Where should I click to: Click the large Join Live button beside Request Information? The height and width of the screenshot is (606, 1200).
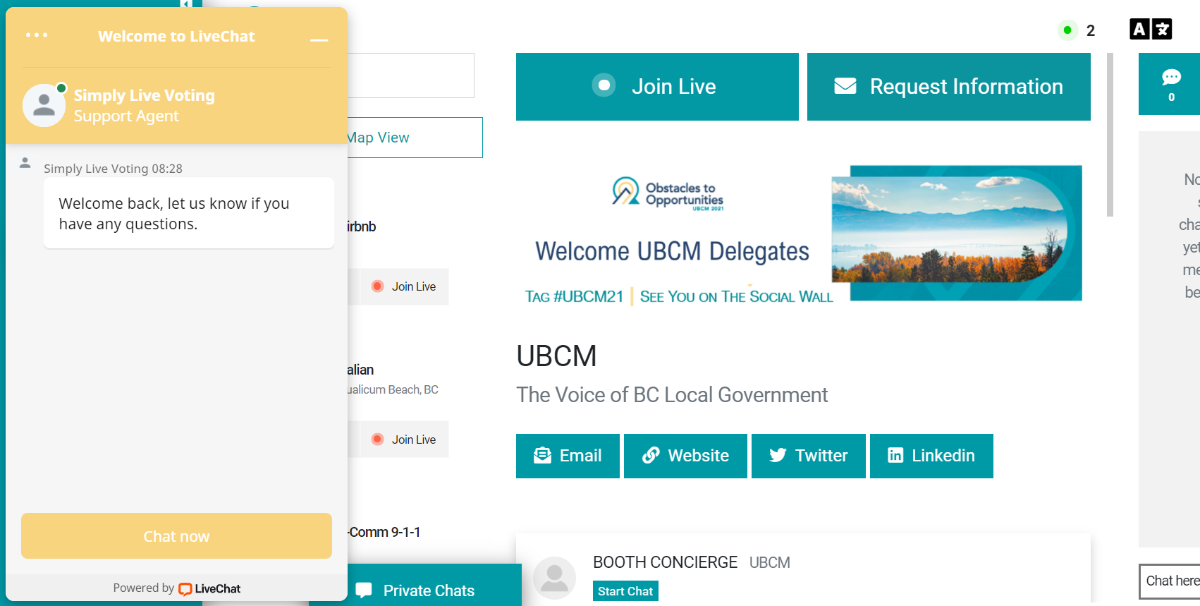point(657,87)
